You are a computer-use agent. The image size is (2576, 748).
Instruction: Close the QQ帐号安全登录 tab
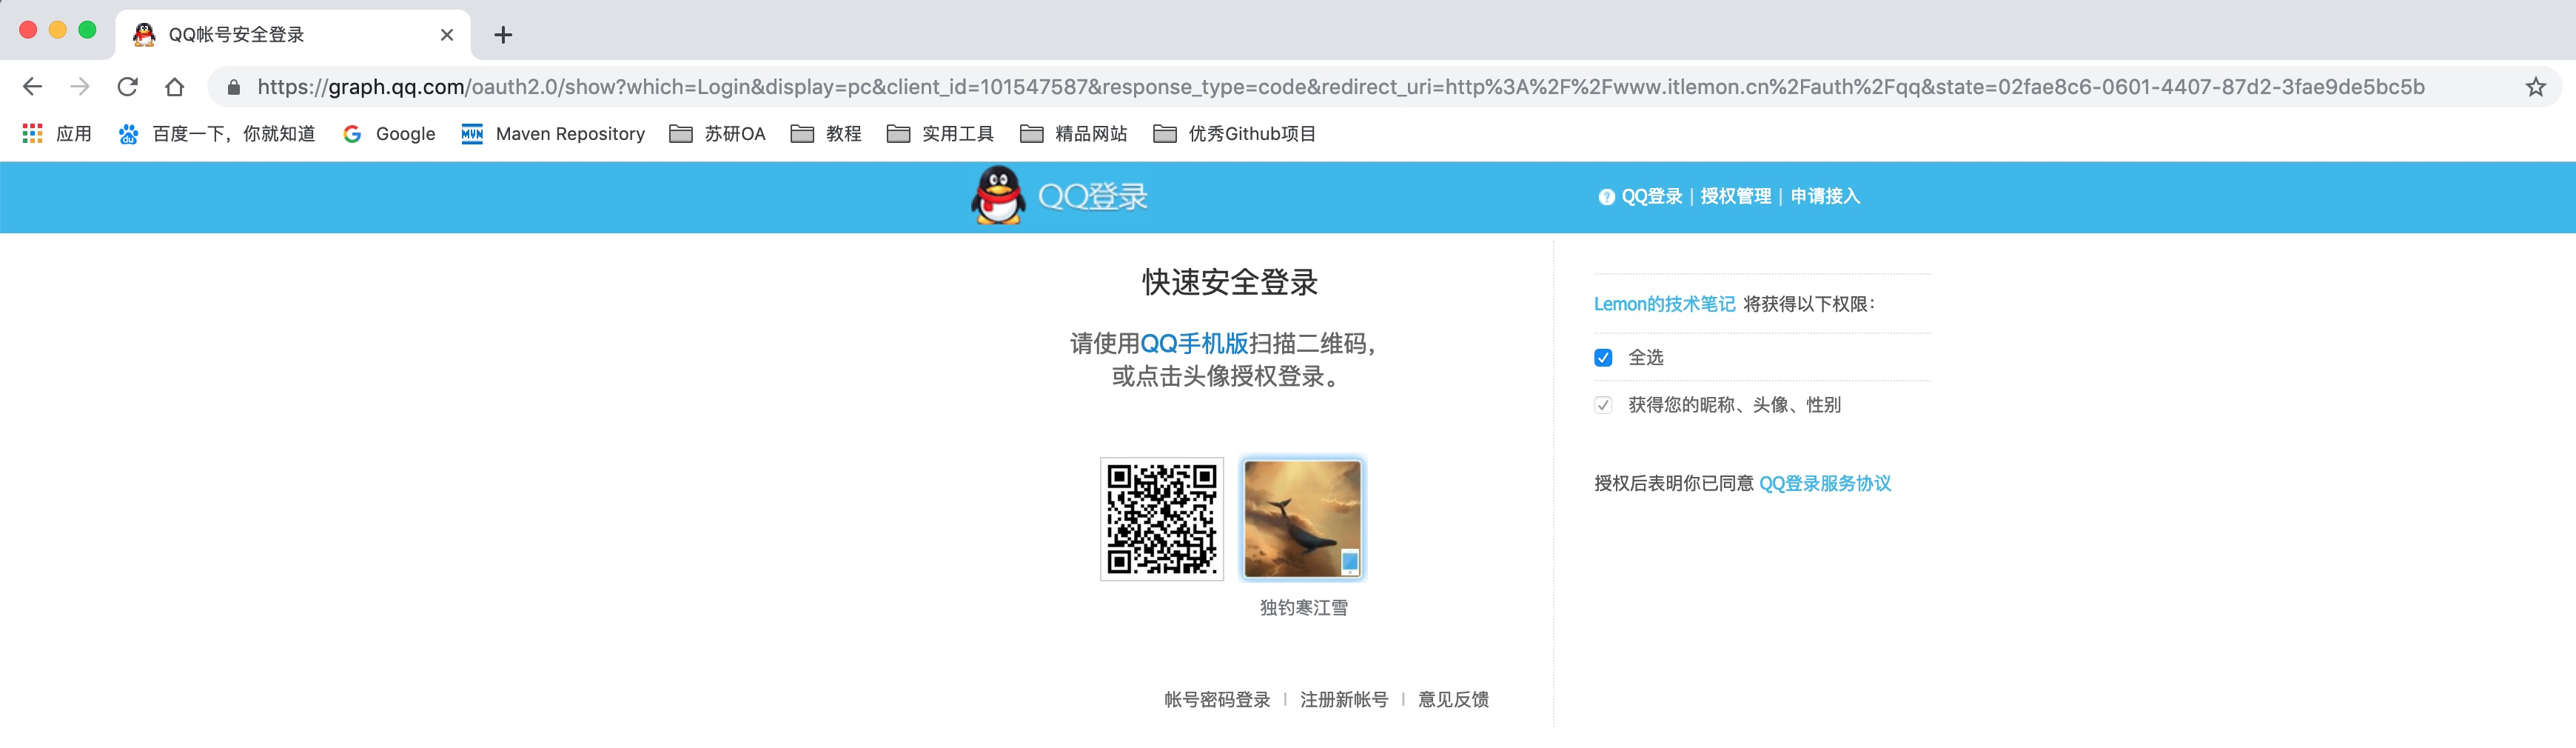click(447, 35)
